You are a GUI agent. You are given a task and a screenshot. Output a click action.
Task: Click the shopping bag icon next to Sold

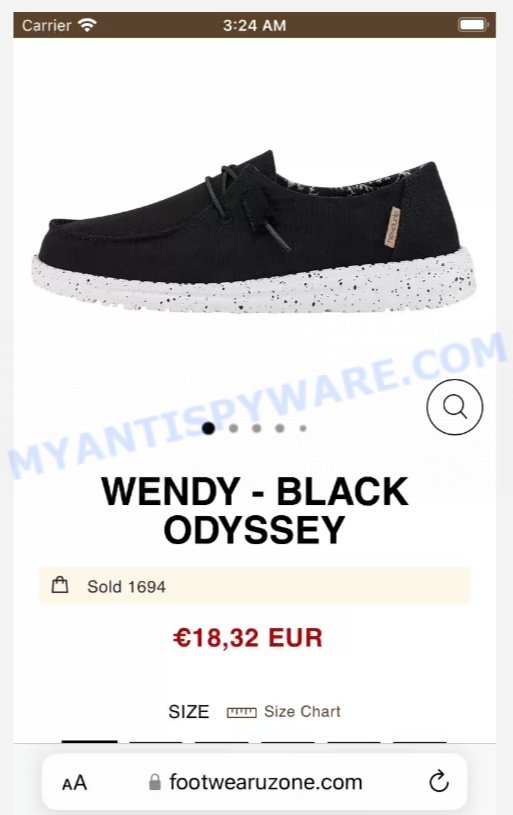click(x=60, y=585)
